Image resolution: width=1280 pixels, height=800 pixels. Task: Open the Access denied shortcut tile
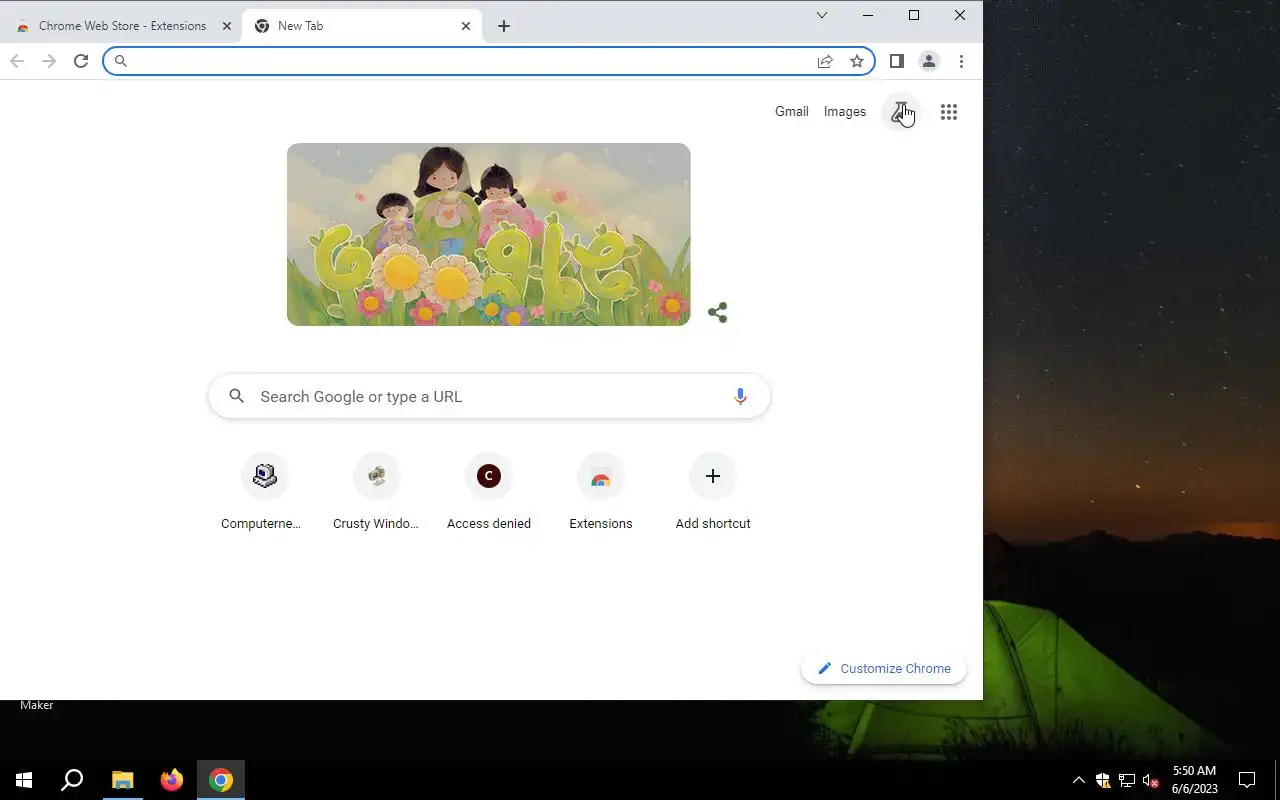tap(489, 493)
